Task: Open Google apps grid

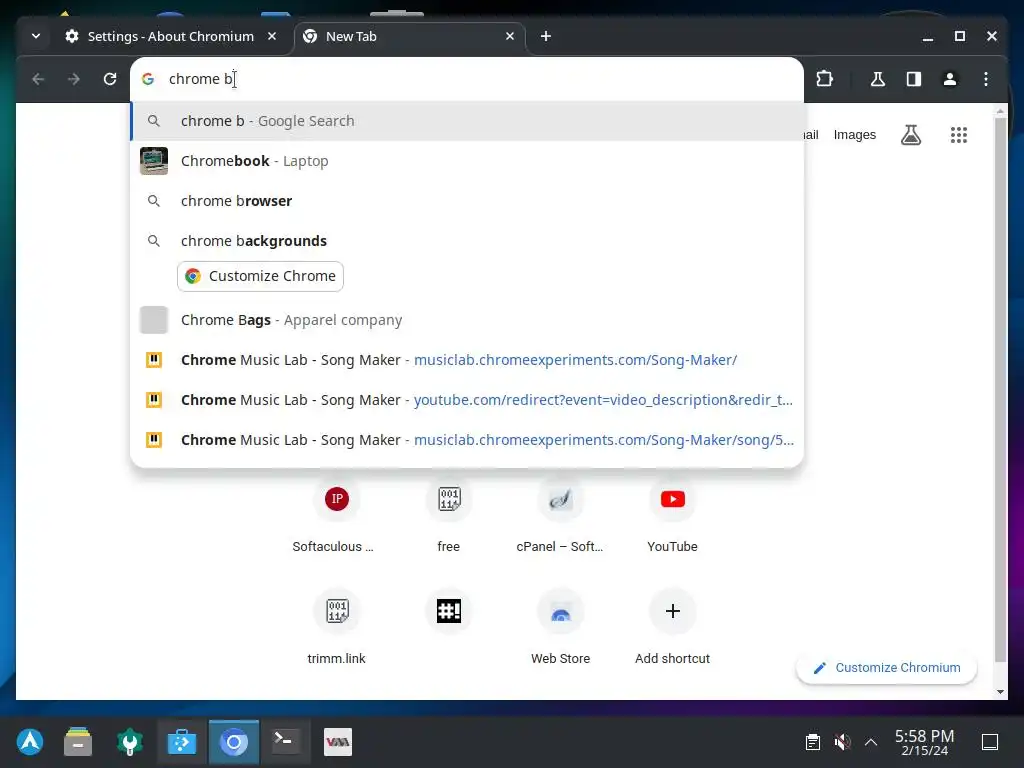Action: [959, 135]
